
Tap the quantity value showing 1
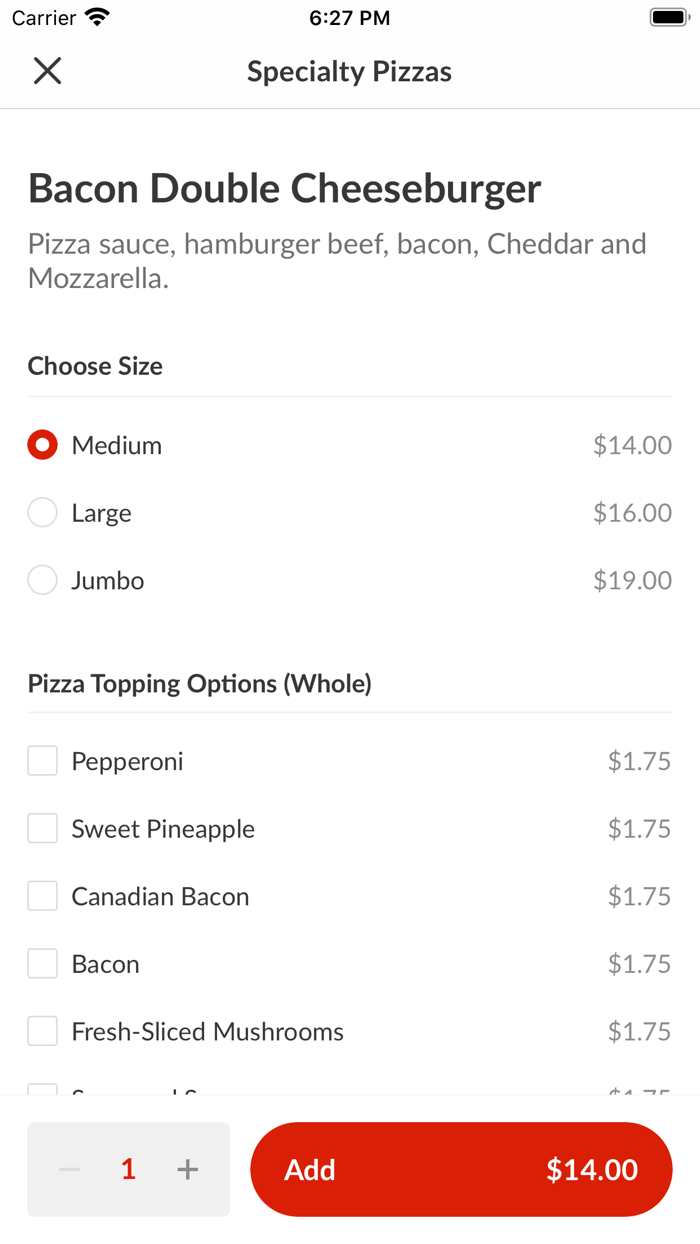[x=127, y=1168]
